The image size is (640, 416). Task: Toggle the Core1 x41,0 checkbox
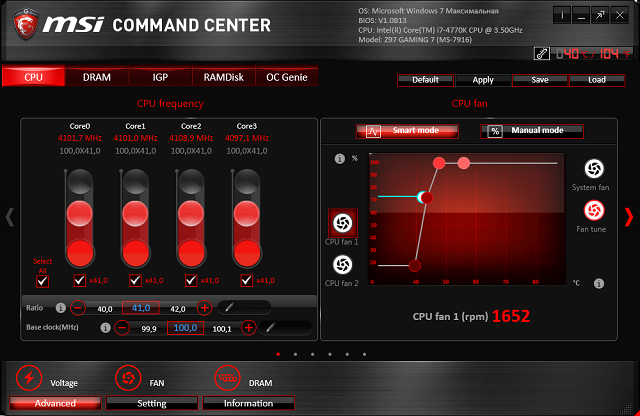click(135, 280)
